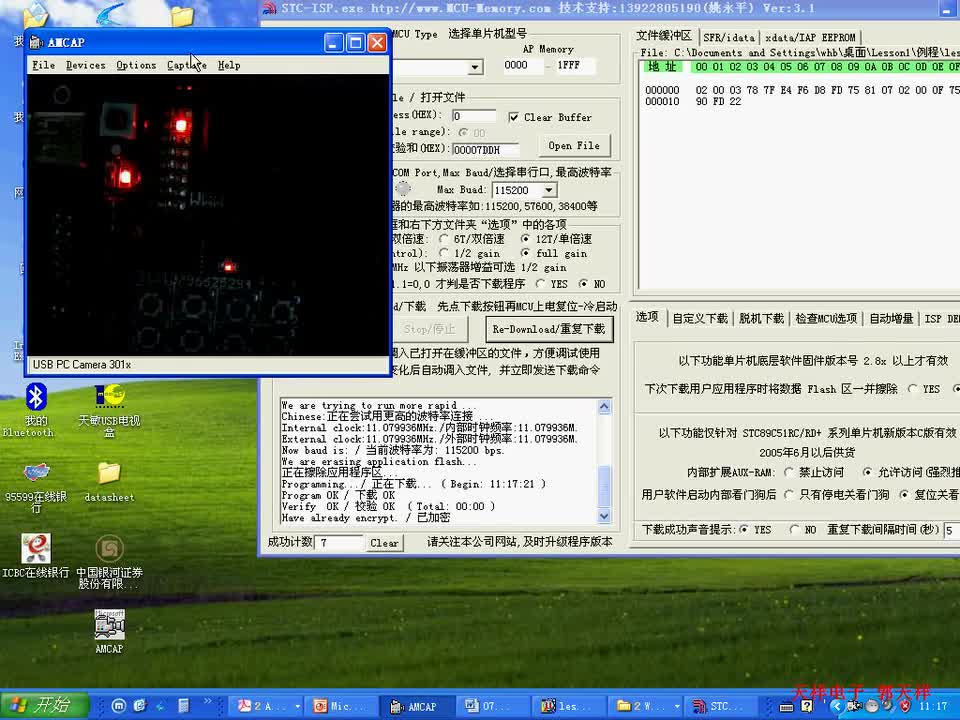Switch to the PowerPoint taskbar button

pyautogui.click(x=340, y=706)
